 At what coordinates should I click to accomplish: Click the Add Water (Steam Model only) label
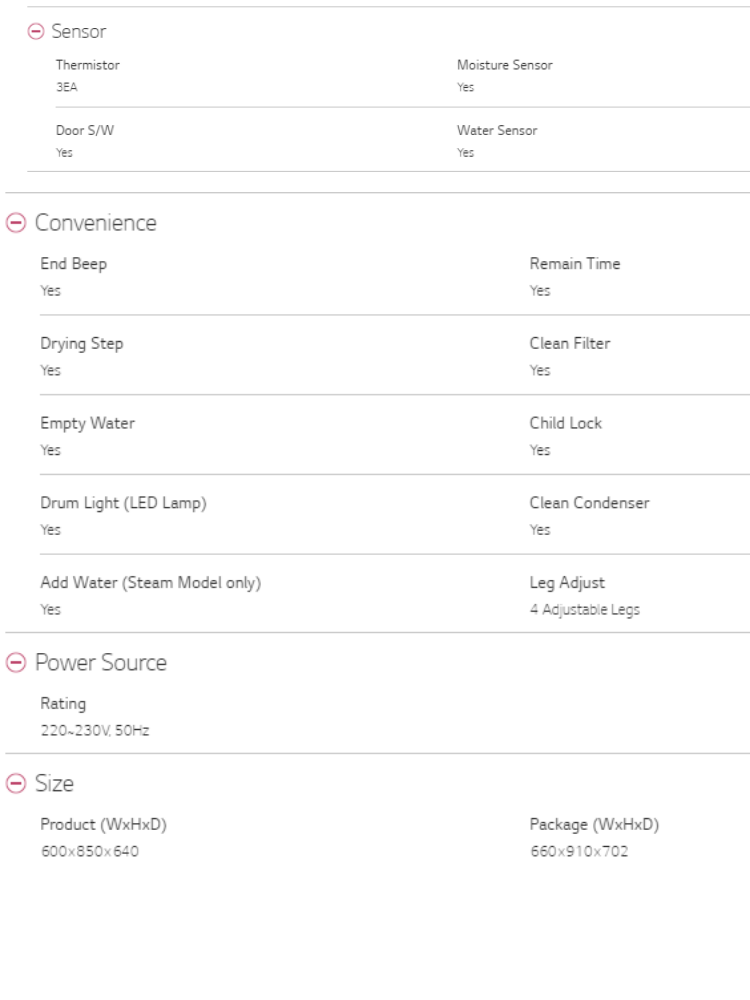(x=150, y=583)
